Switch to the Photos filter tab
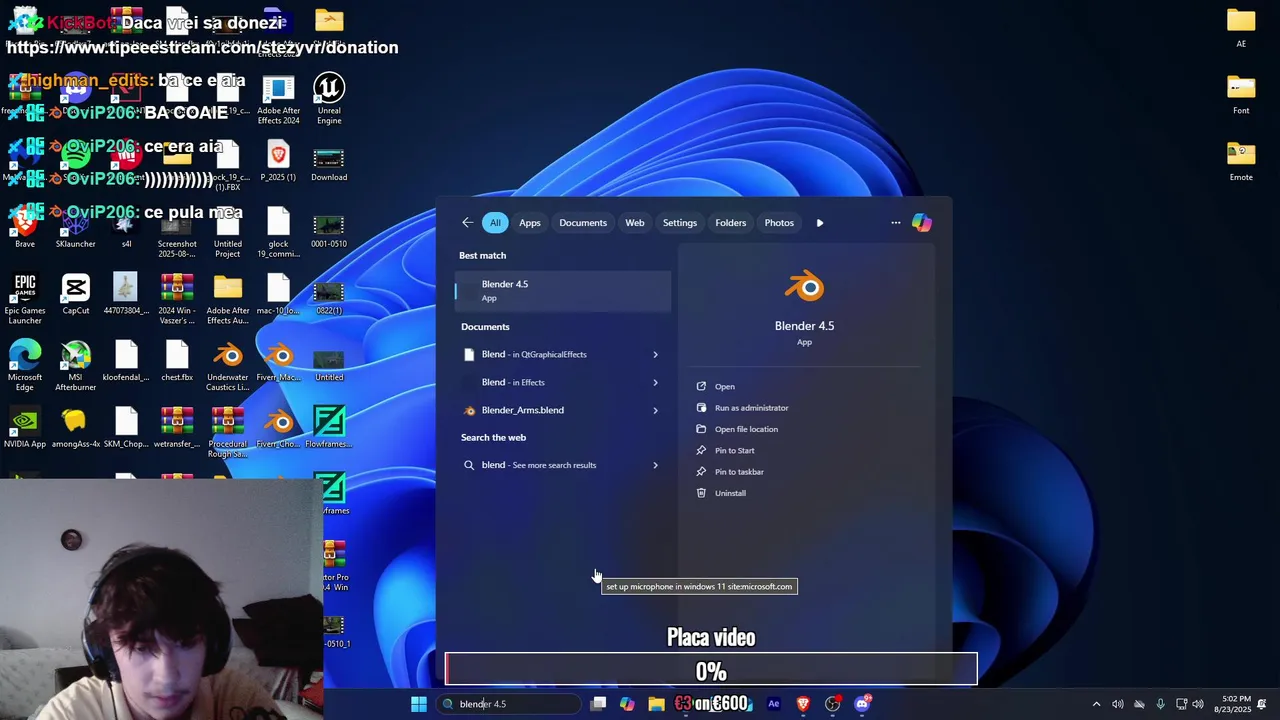The width and height of the screenshot is (1280, 720). pyautogui.click(x=779, y=223)
